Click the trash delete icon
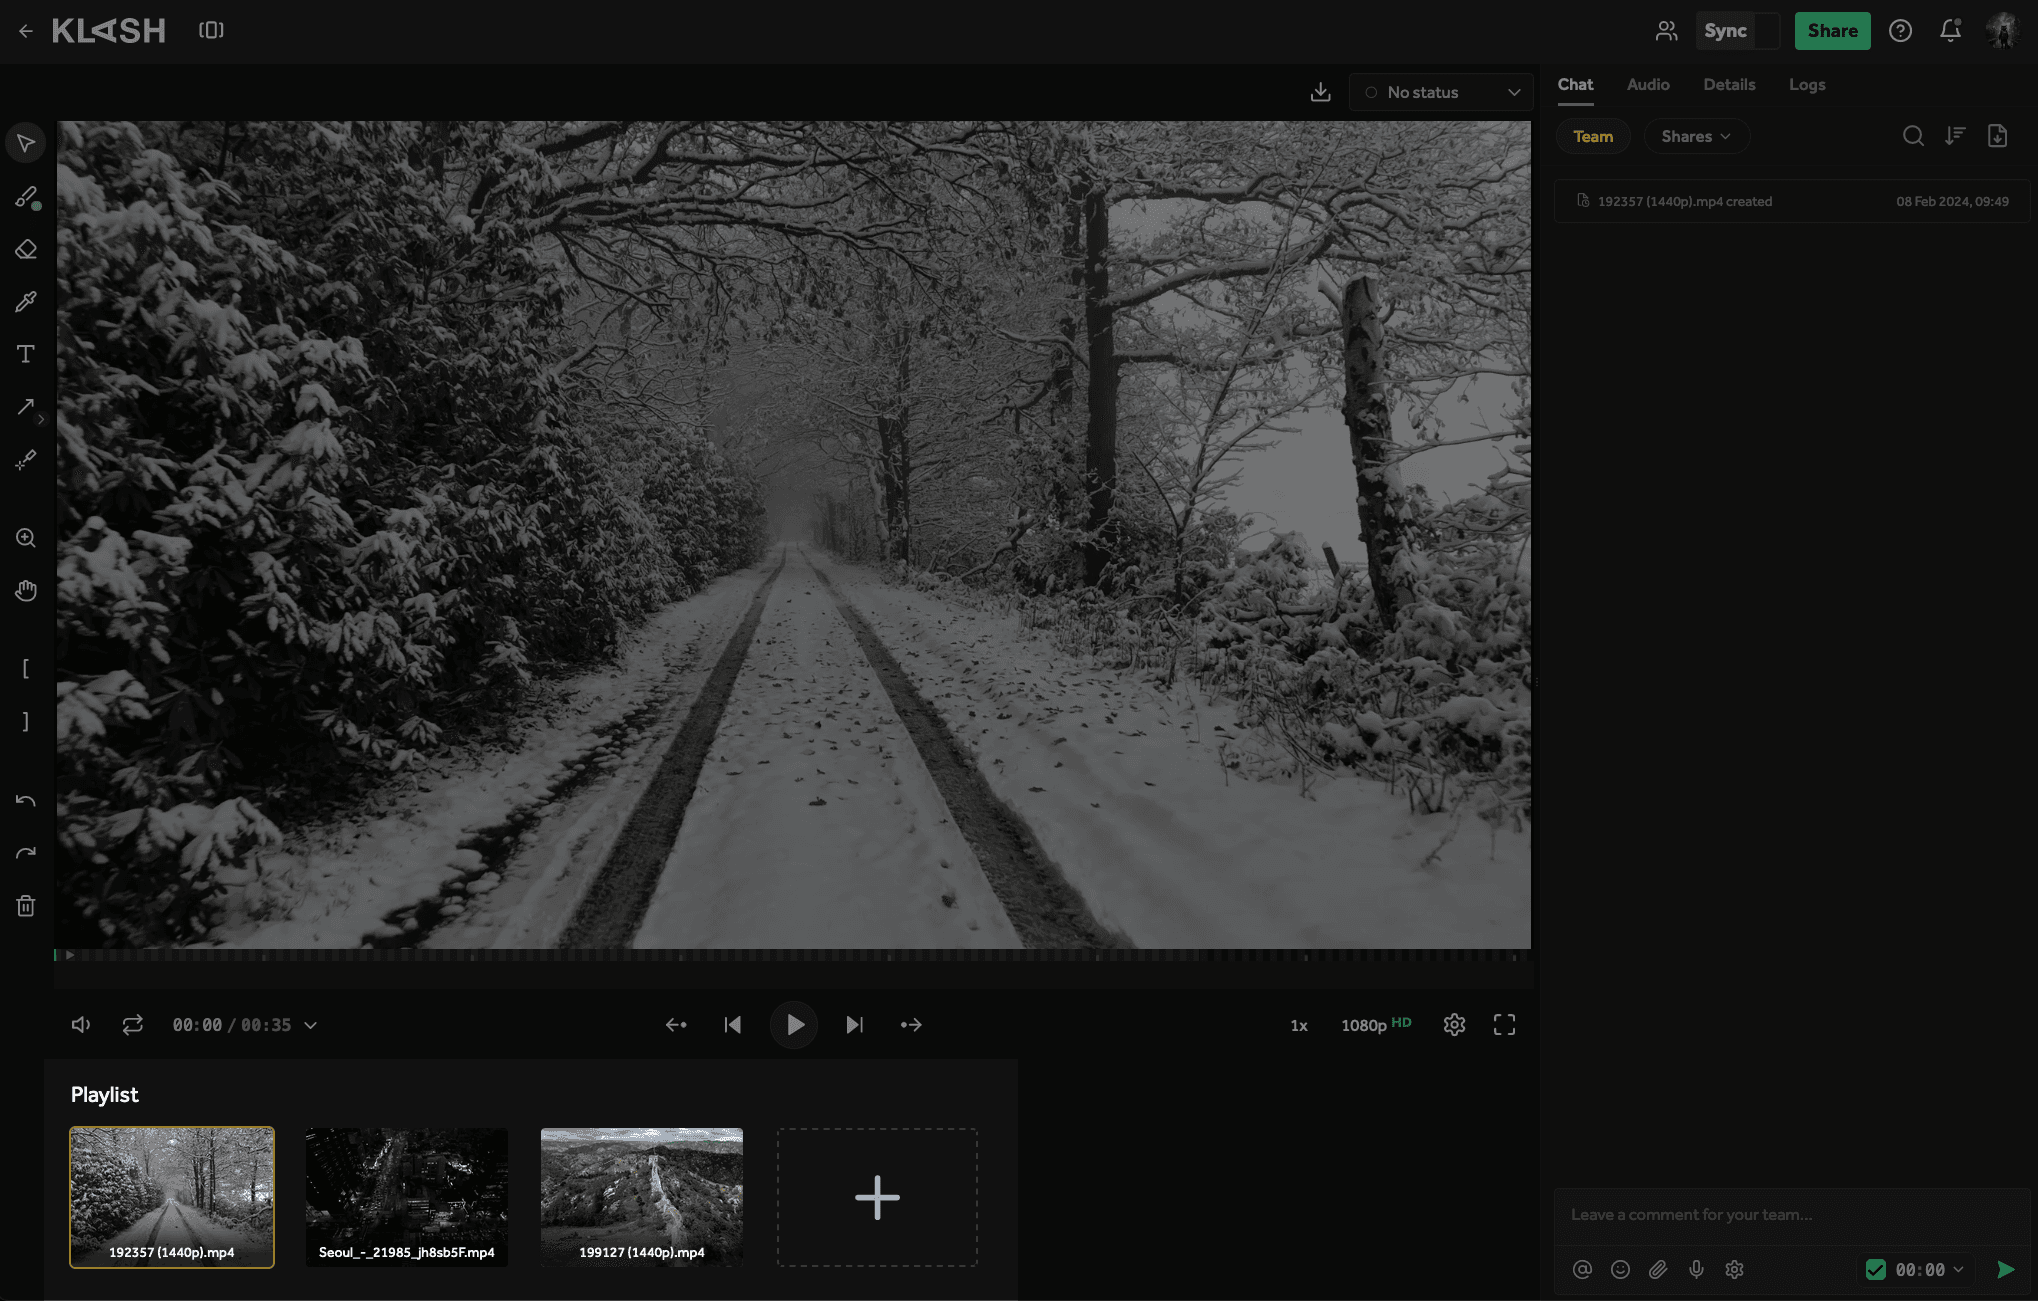Viewport: 2038px width, 1301px height. pyautogui.click(x=26, y=906)
